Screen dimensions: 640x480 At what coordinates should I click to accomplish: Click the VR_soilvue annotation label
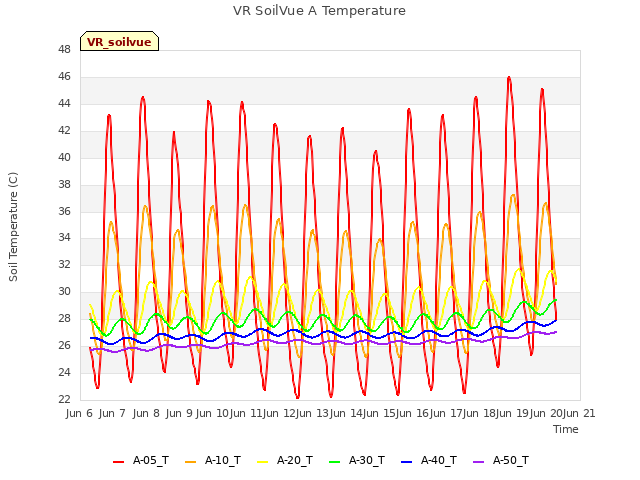[119, 41]
